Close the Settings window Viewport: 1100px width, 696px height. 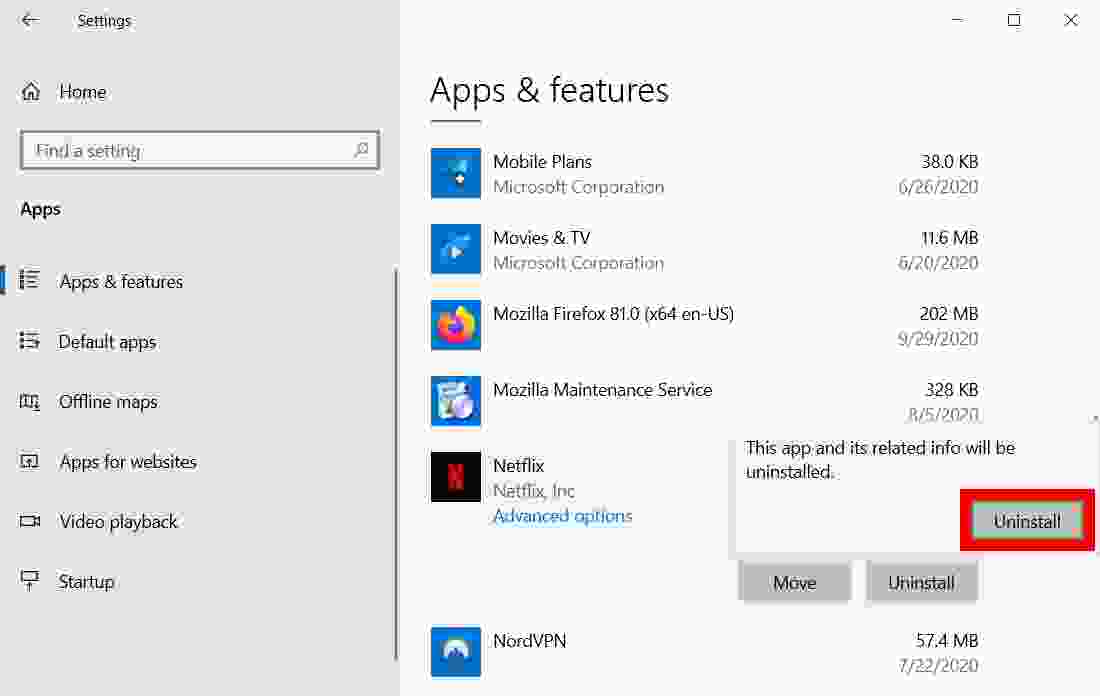[x=1071, y=20]
